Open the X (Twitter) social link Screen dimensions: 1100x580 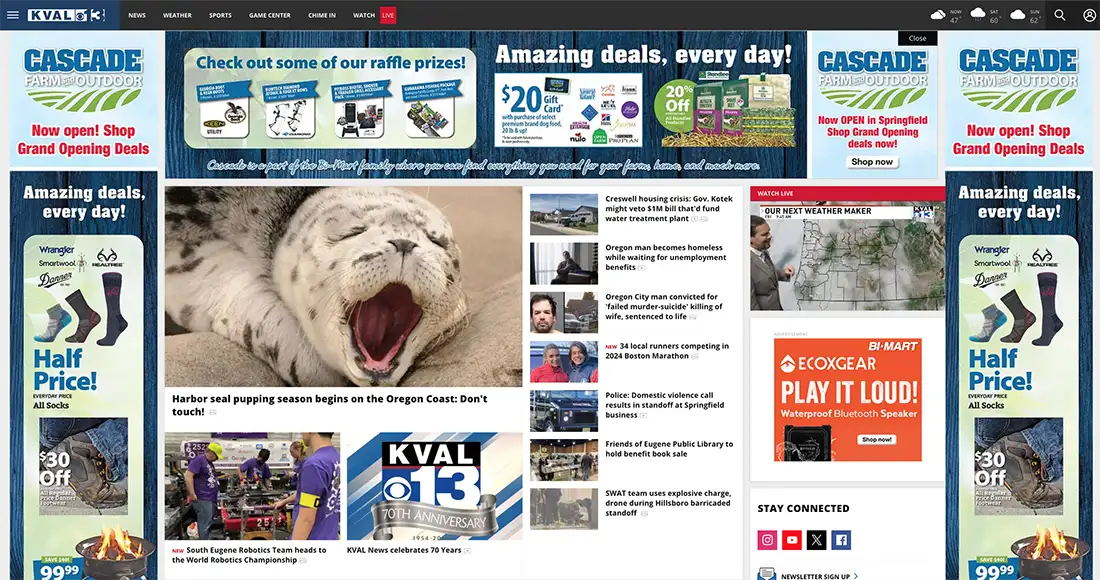pos(817,539)
